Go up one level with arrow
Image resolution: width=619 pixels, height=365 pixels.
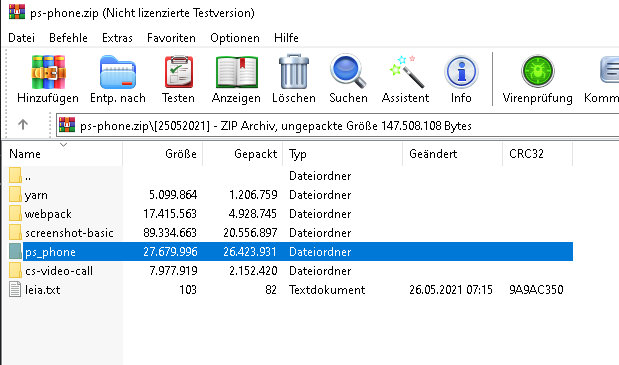point(23,125)
